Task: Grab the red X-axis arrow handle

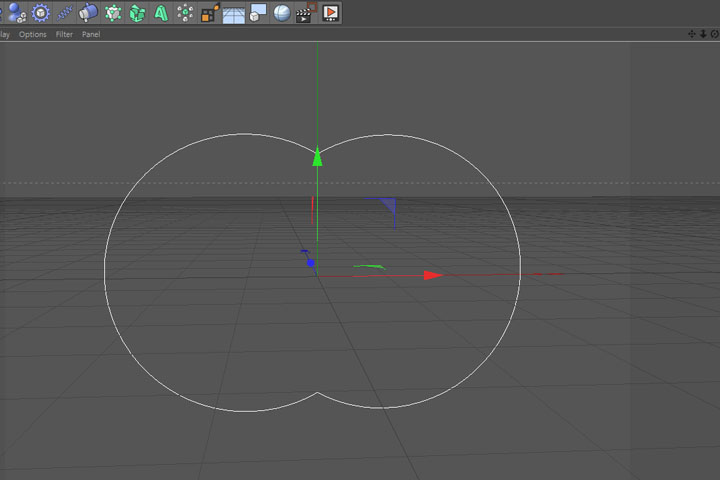Action: click(433, 275)
